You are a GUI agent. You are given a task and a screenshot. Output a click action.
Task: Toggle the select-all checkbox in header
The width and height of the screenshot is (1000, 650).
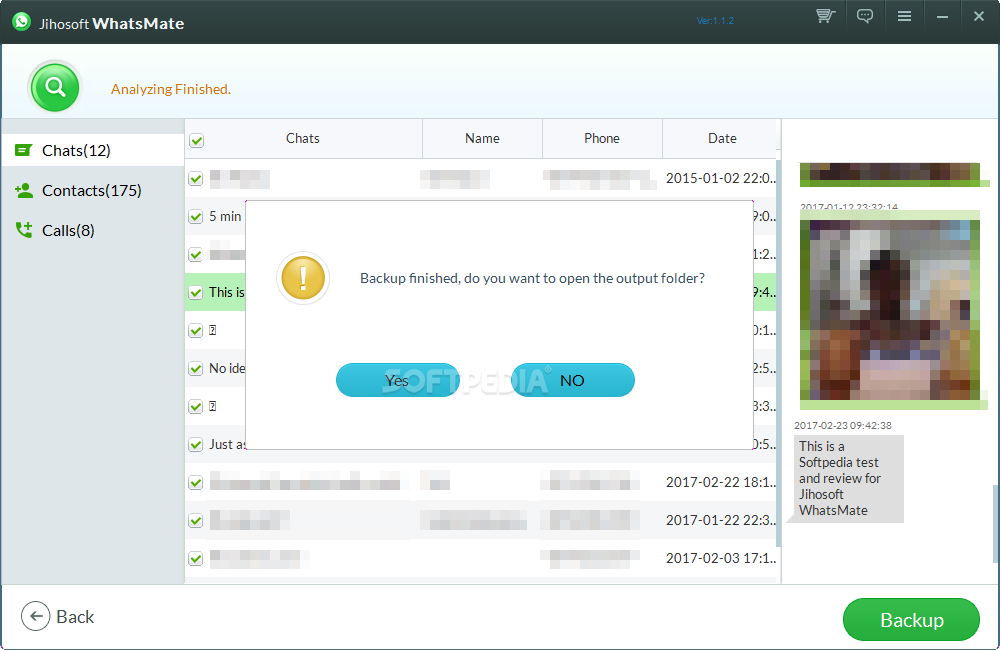pos(196,140)
